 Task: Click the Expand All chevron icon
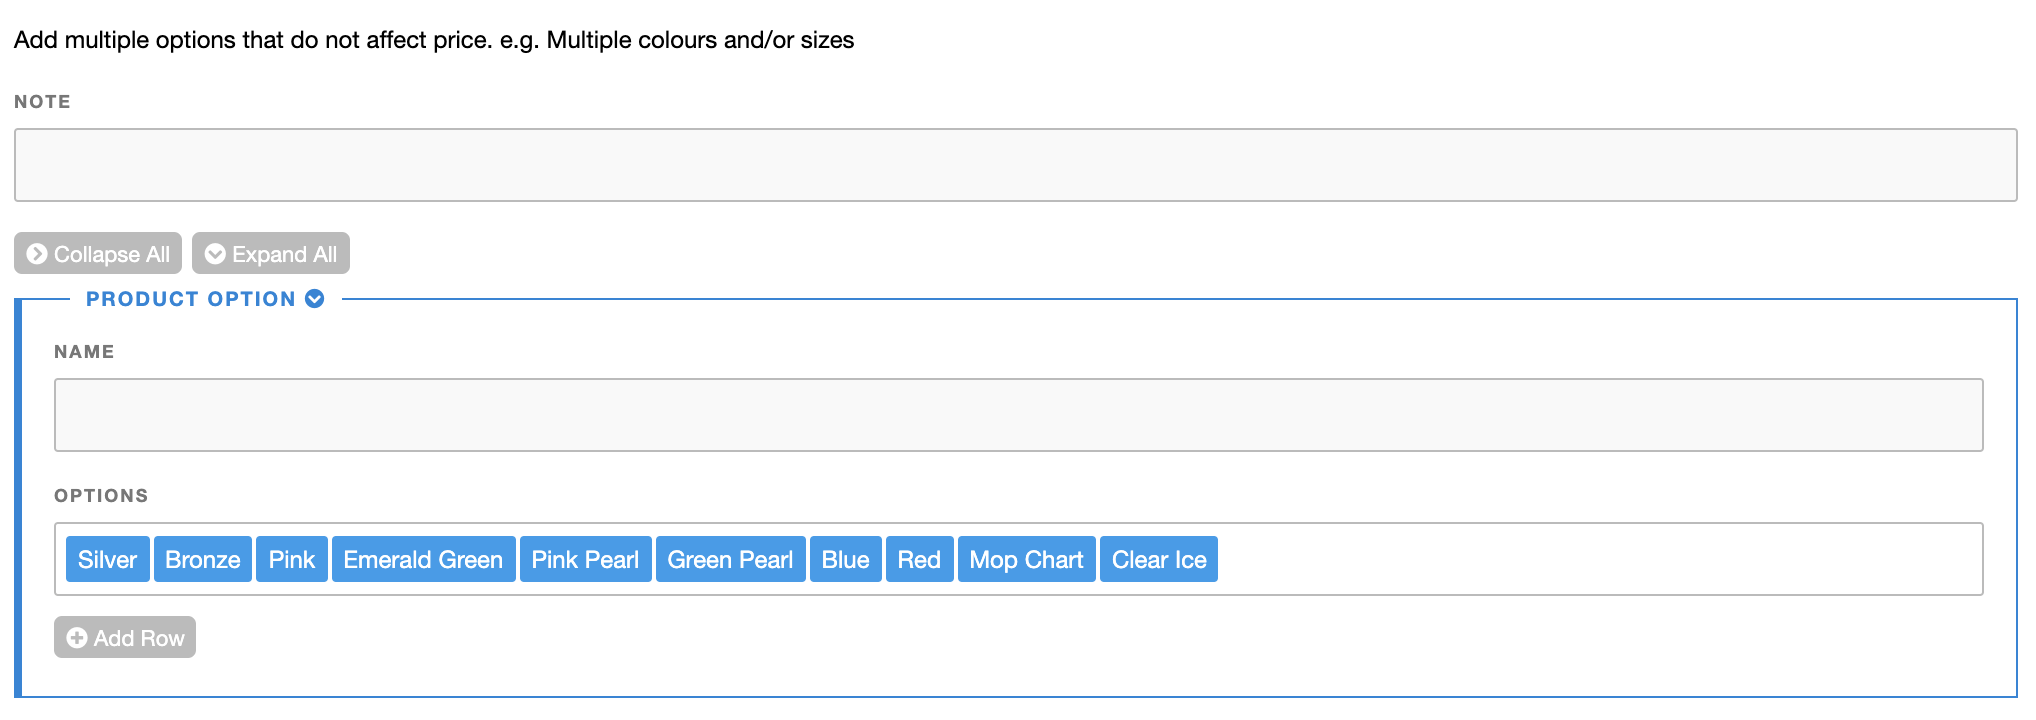point(215,254)
